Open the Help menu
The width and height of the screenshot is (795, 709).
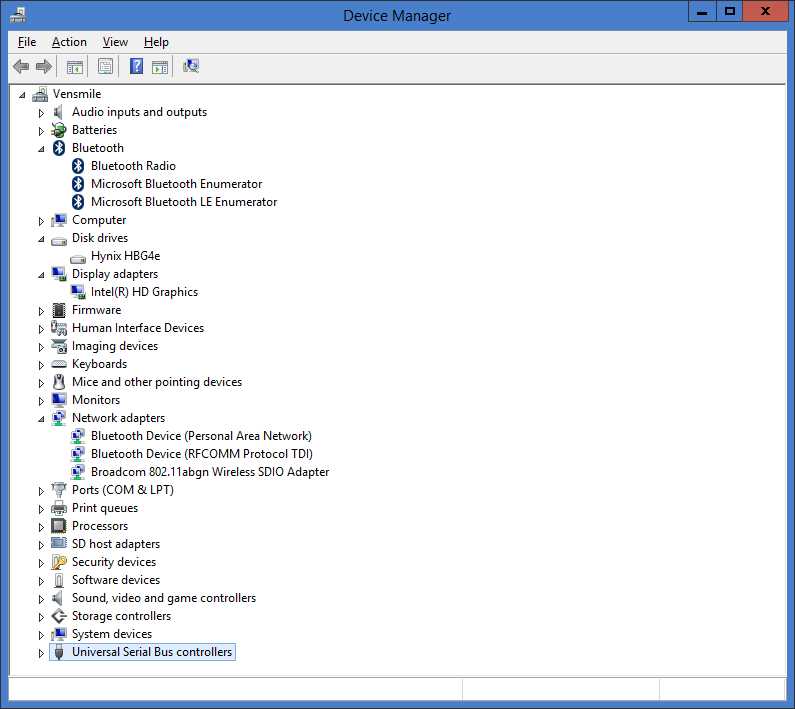156,42
